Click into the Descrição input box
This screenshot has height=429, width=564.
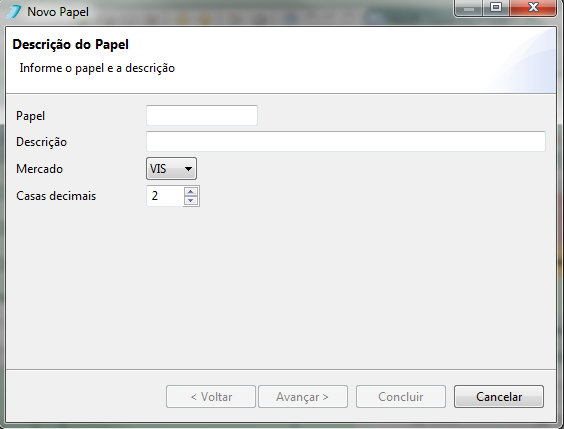346,141
